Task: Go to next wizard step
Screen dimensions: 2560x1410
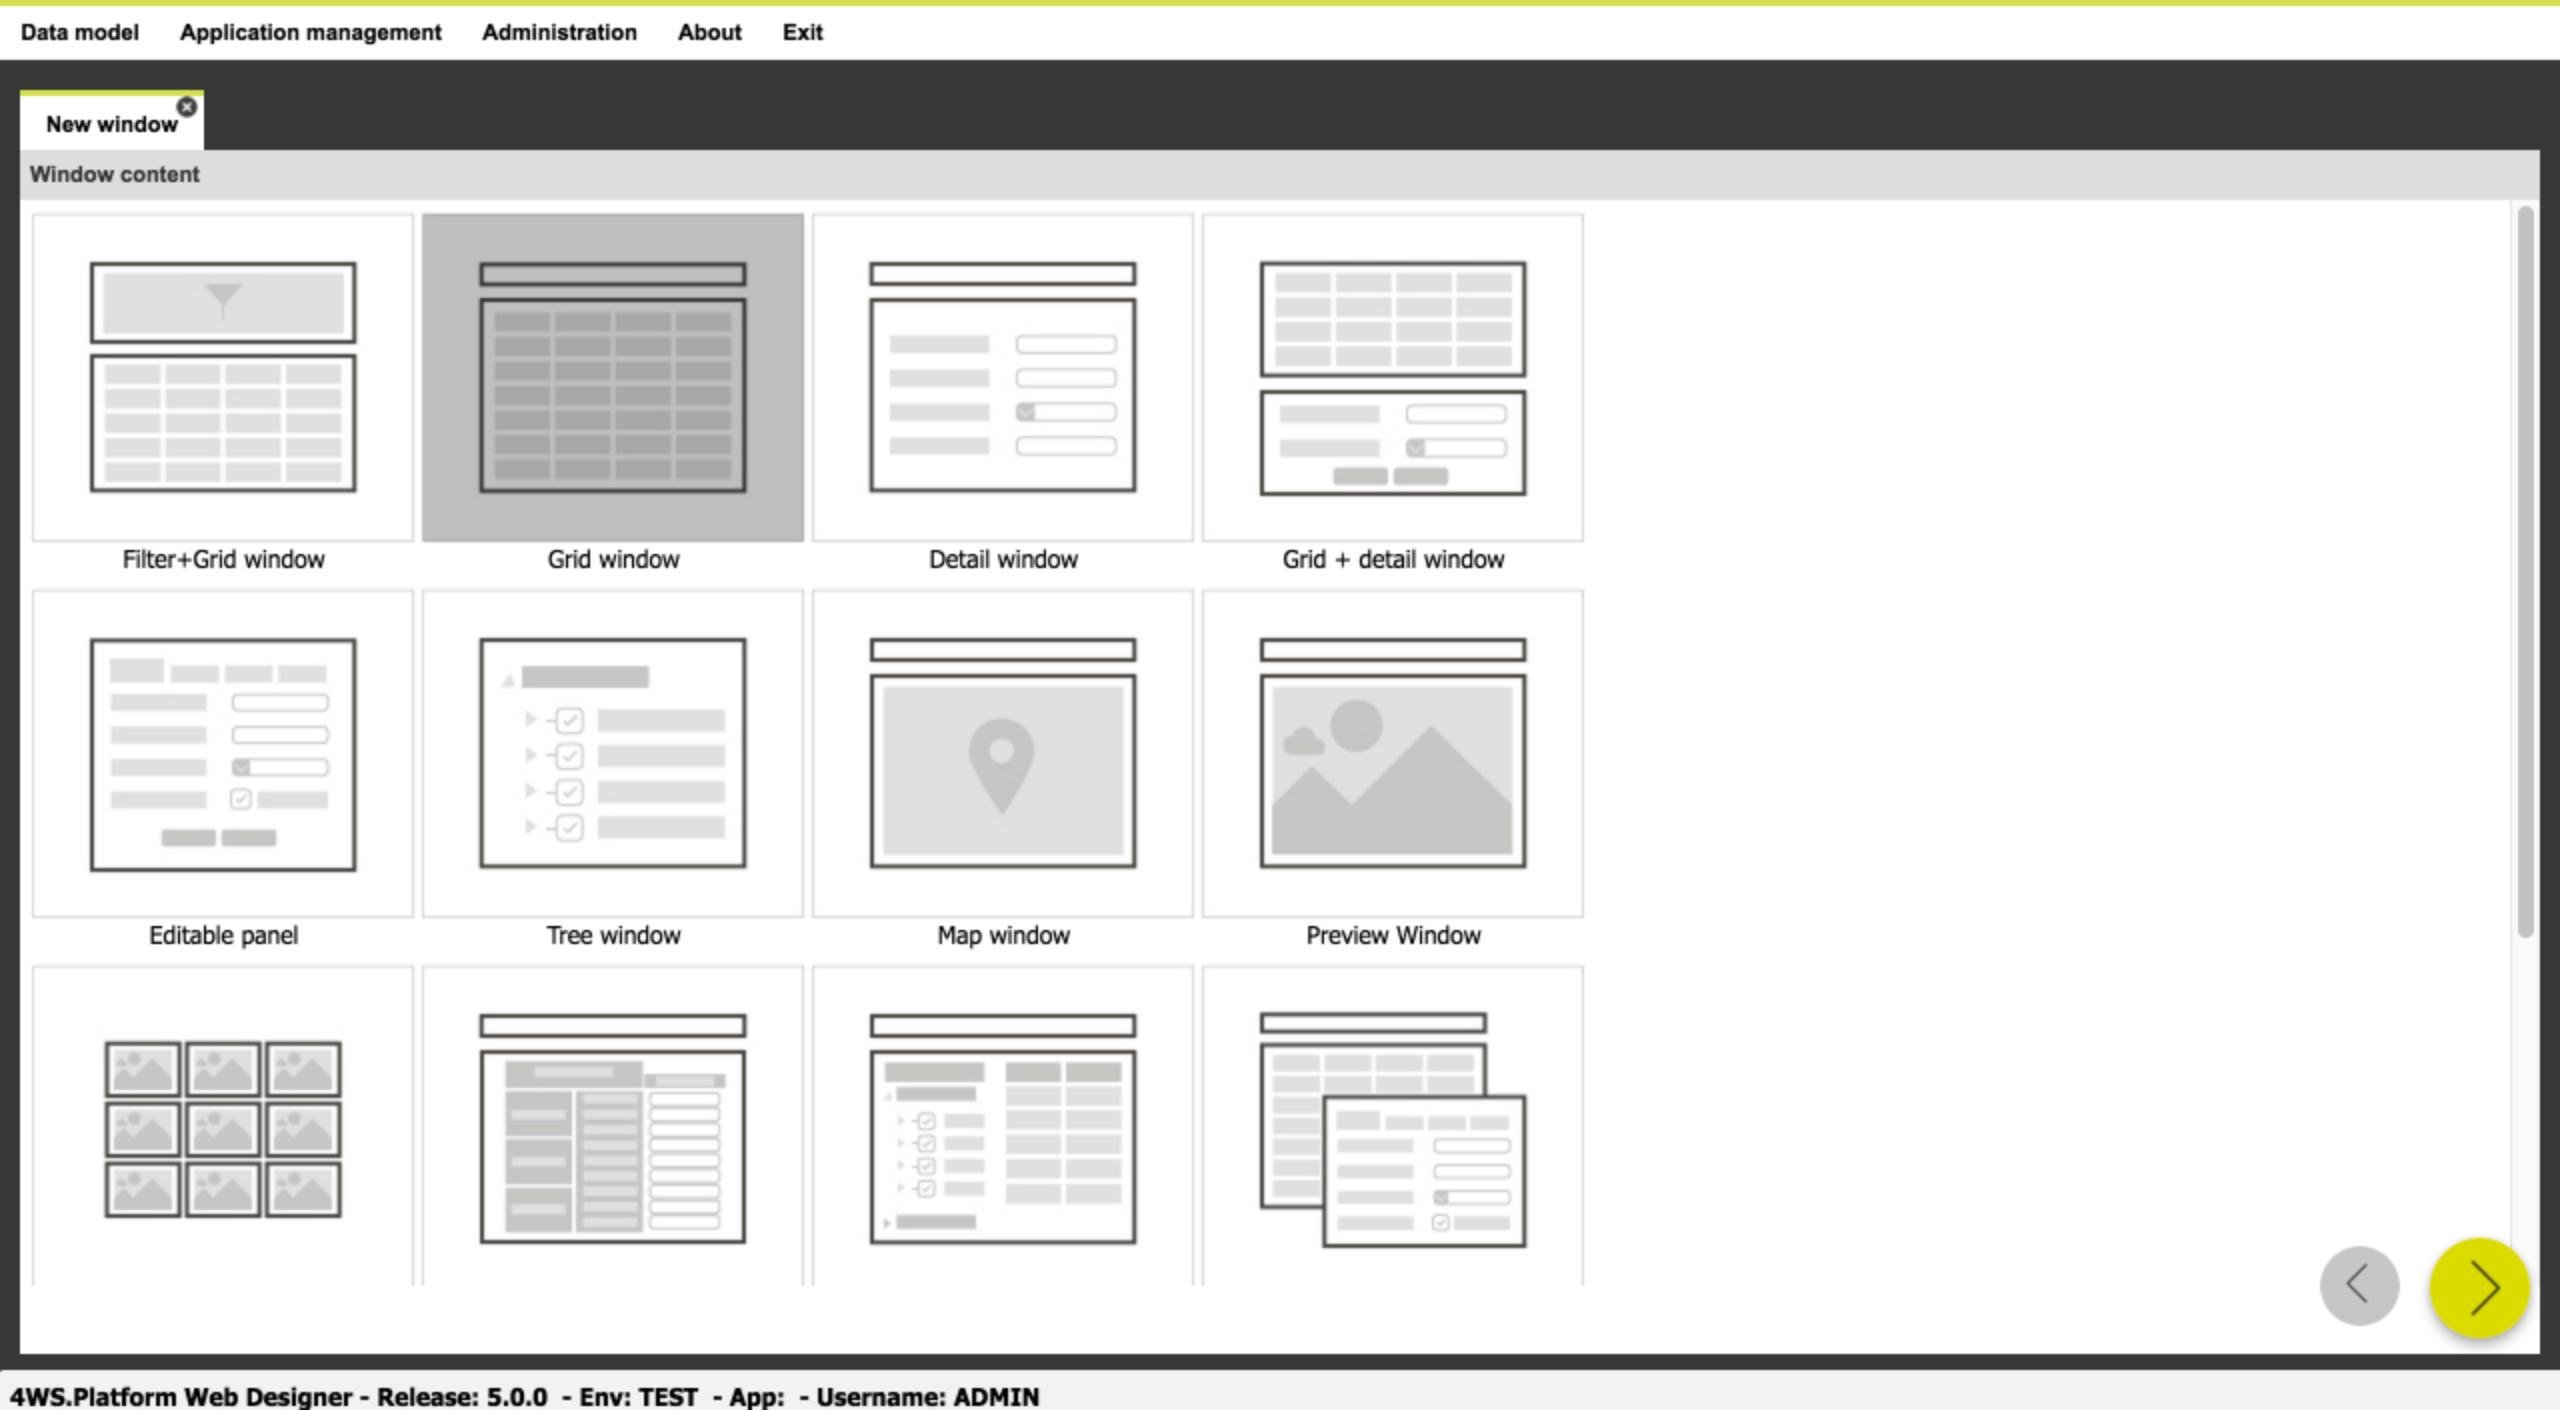Action: (x=2479, y=1287)
